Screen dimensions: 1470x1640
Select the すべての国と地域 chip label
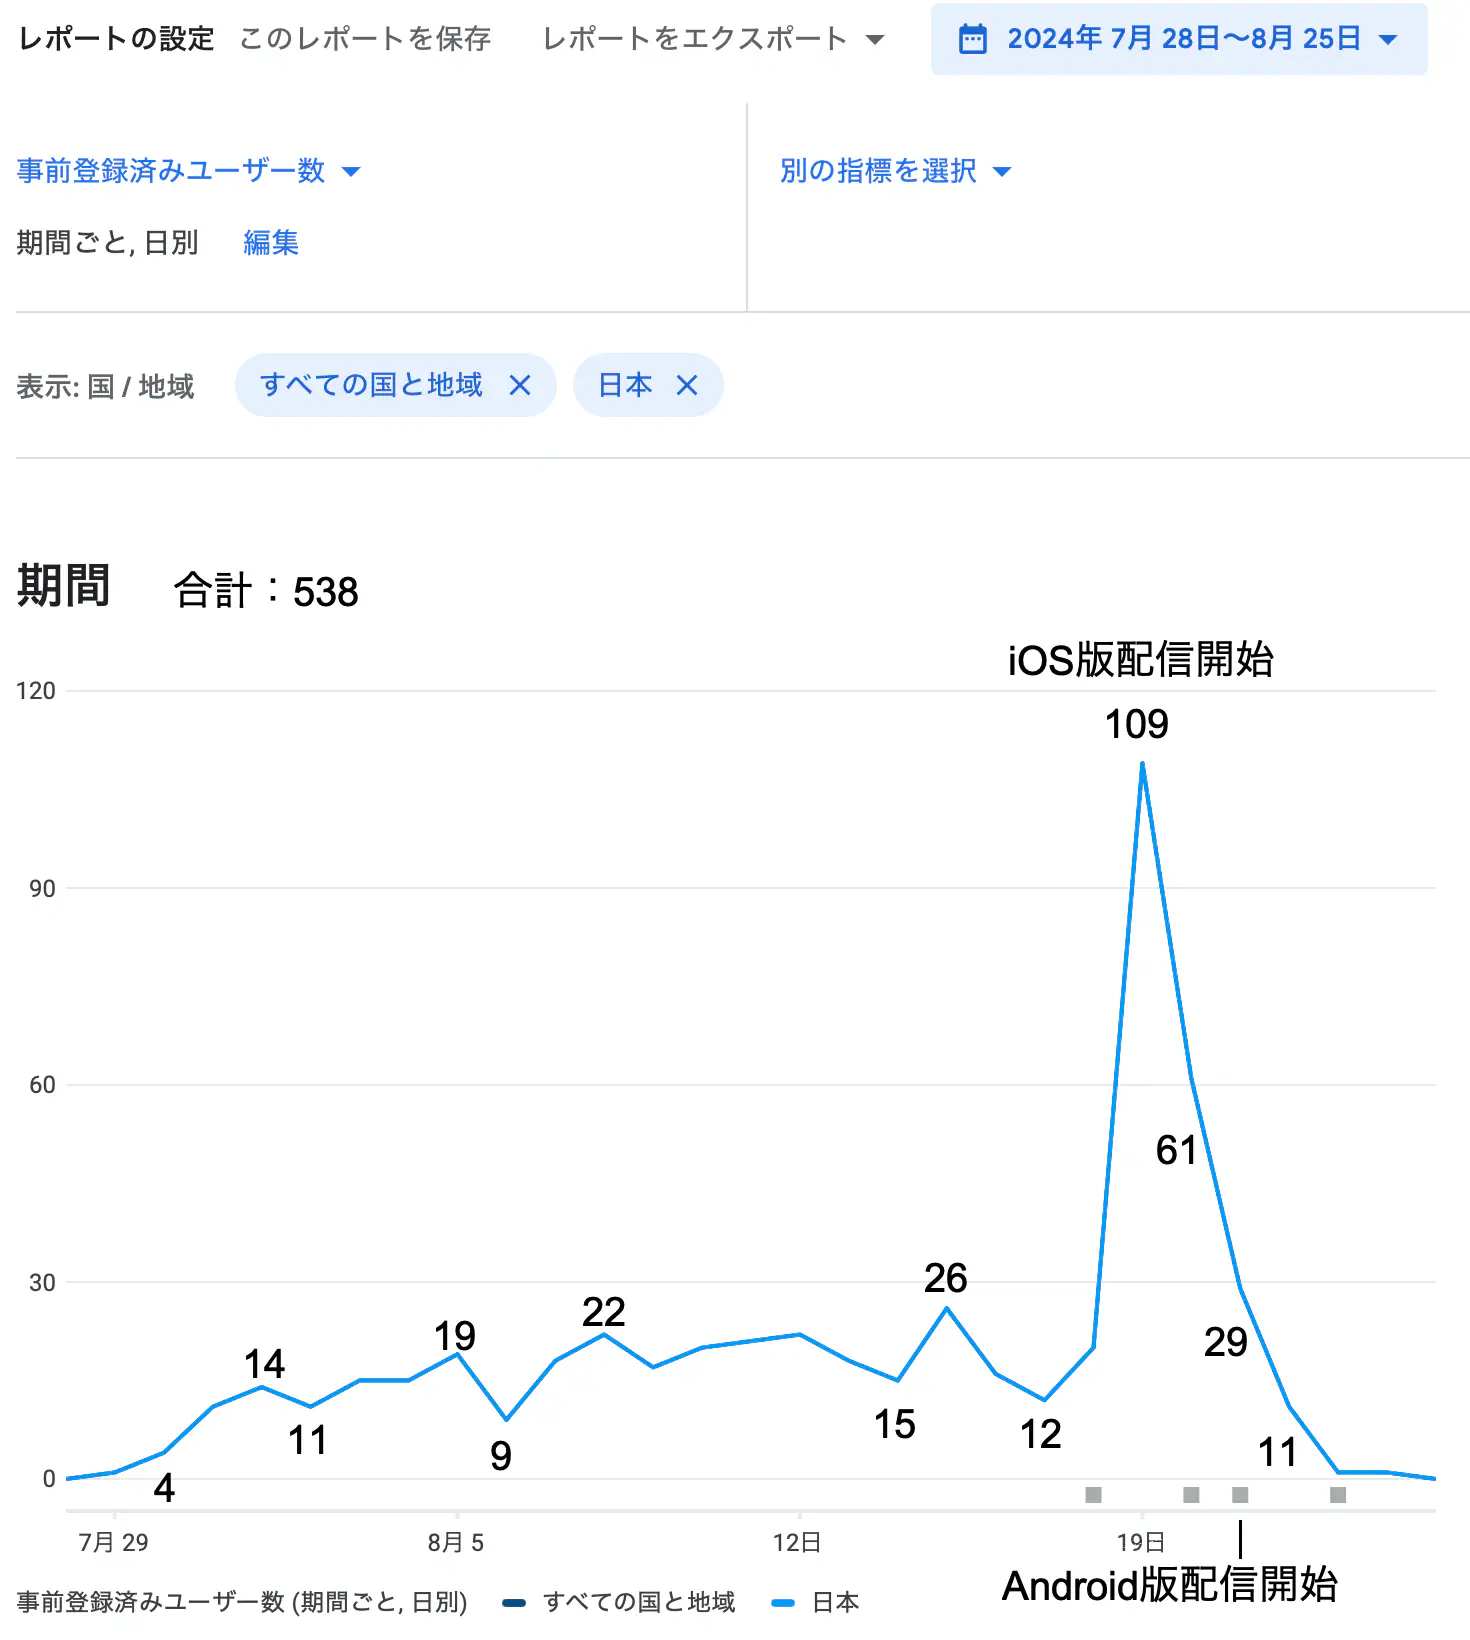371,385
